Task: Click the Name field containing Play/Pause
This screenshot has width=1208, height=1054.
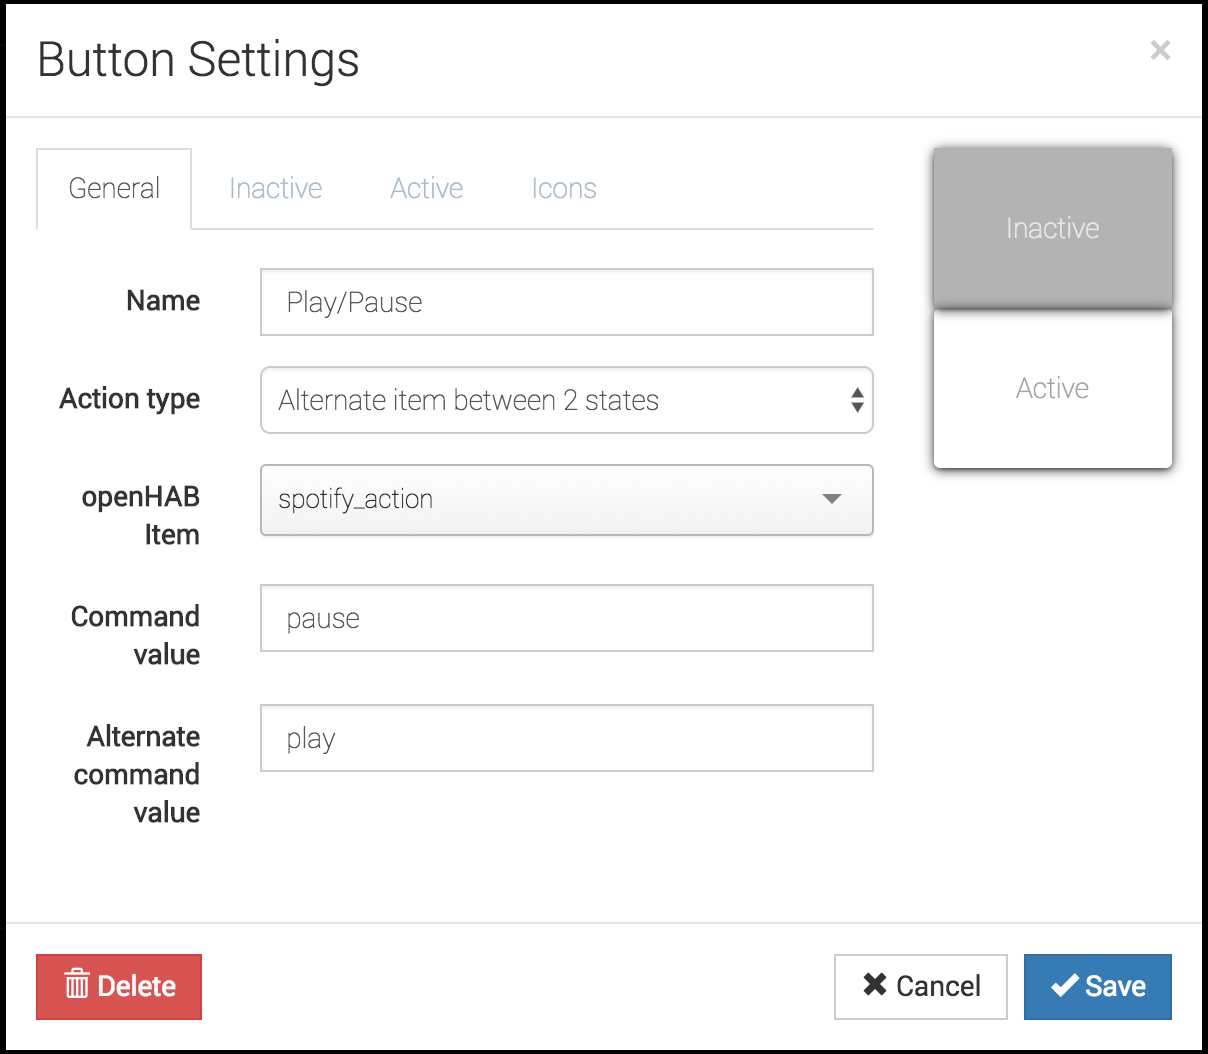Action: point(566,302)
